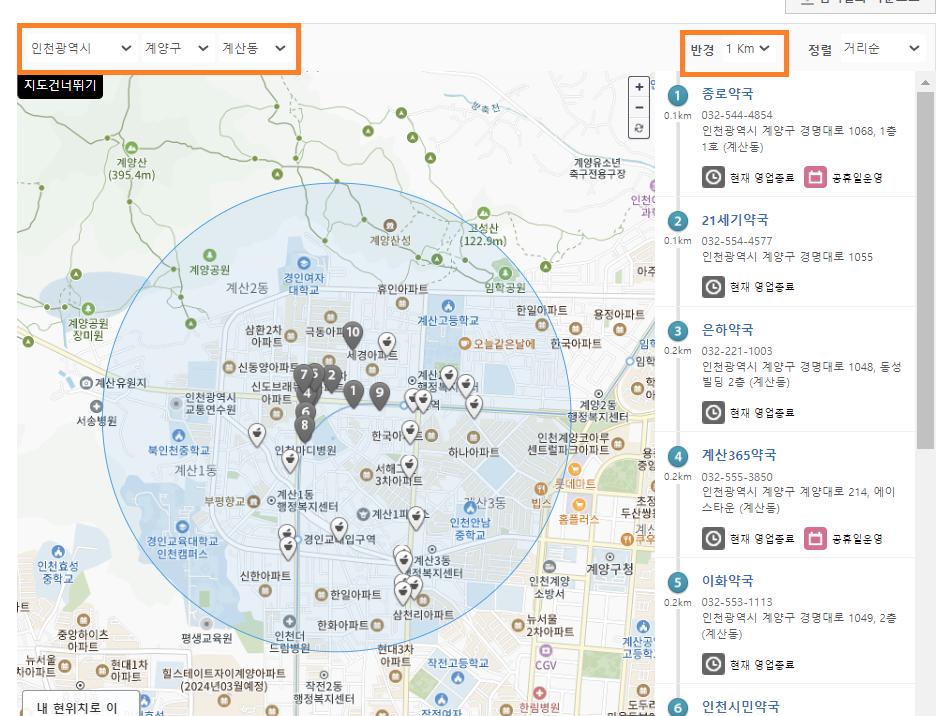947x716 pixels.
Task: Click the zoom out icon on the map
Action: (x=638, y=106)
